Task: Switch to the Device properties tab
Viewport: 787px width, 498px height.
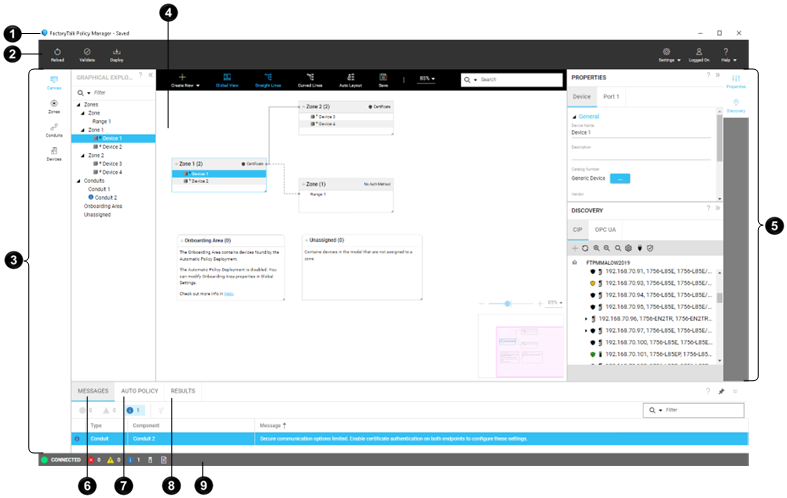Action: point(582,97)
